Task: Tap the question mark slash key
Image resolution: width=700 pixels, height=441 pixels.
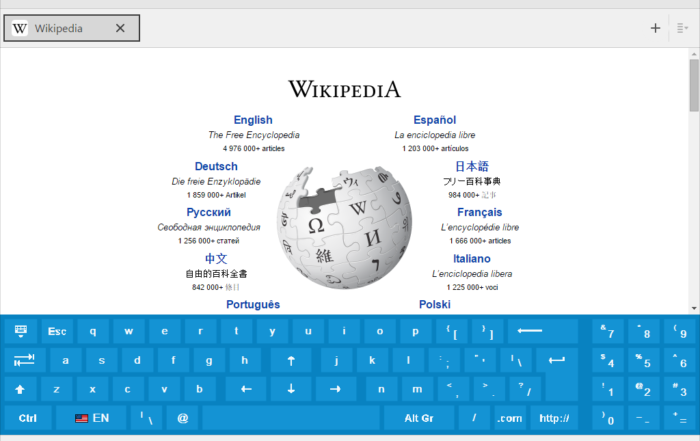Action: [x=525, y=389]
